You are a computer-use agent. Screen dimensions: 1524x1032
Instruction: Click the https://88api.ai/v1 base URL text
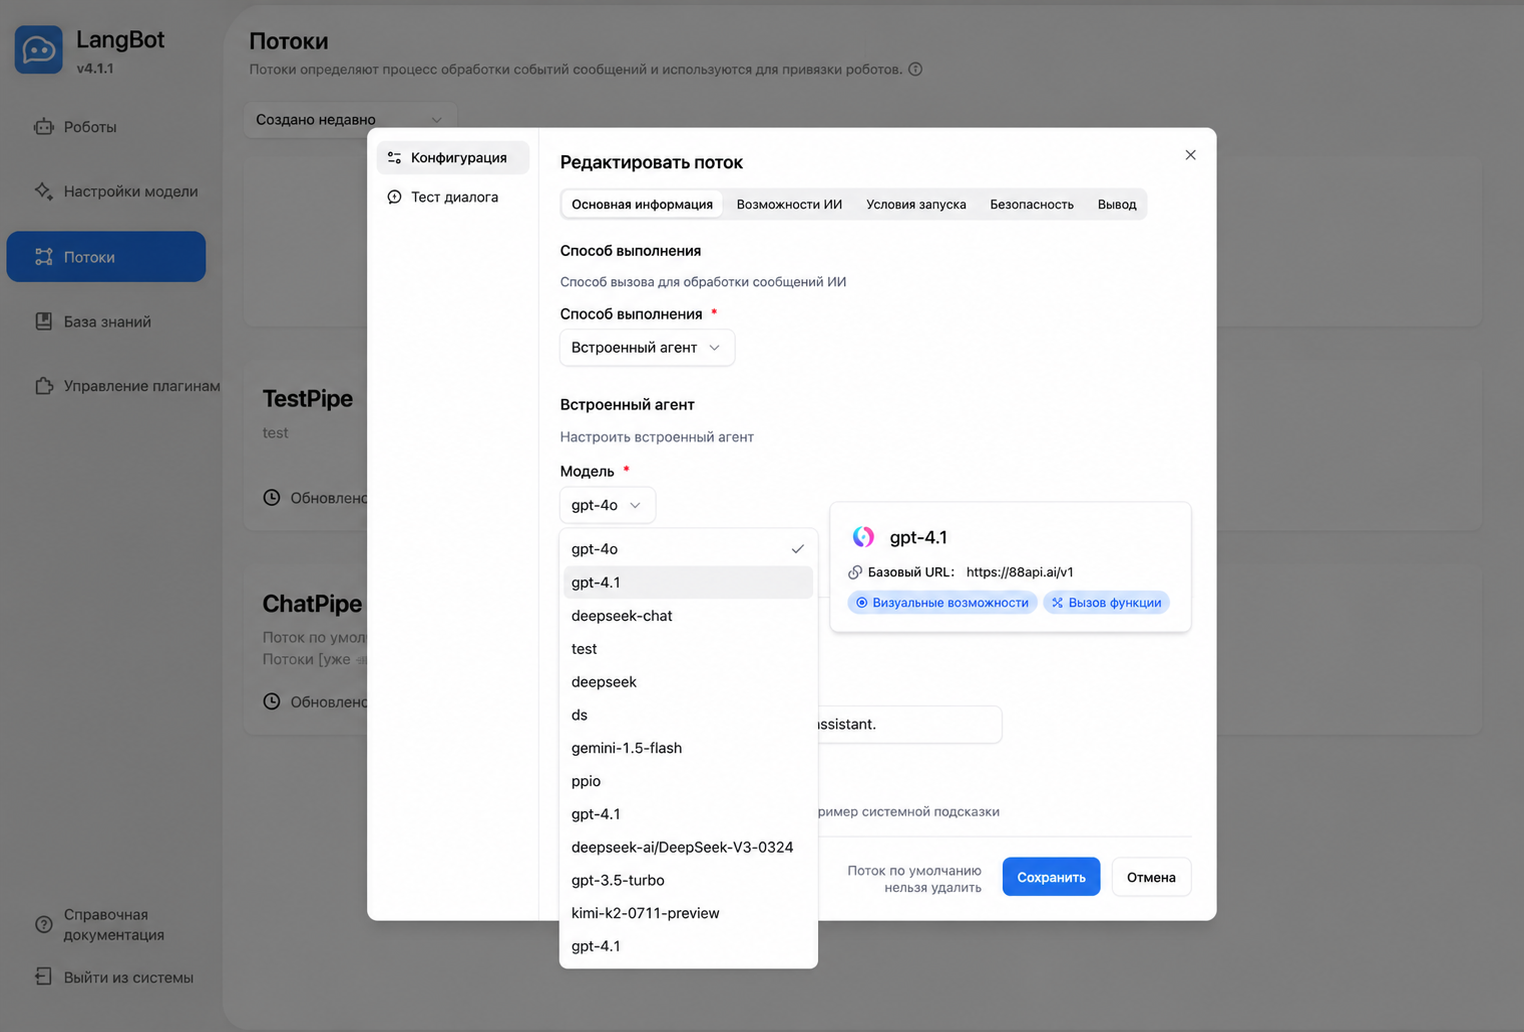point(1020,572)
